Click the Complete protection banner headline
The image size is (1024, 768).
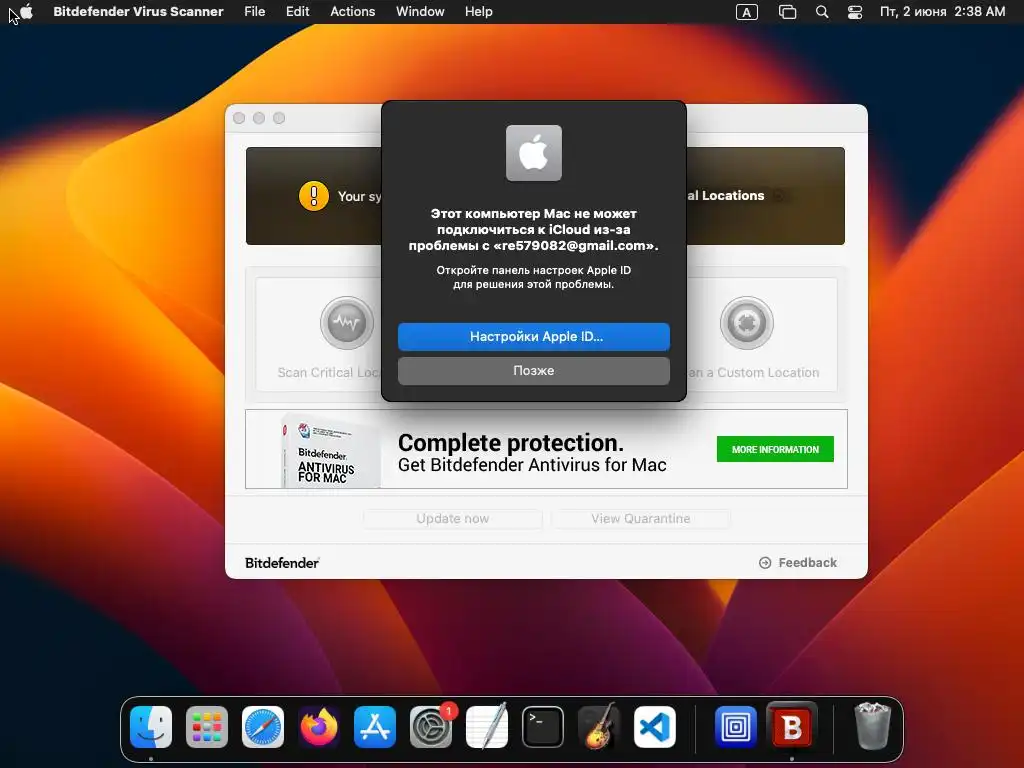tap(511, 443)
